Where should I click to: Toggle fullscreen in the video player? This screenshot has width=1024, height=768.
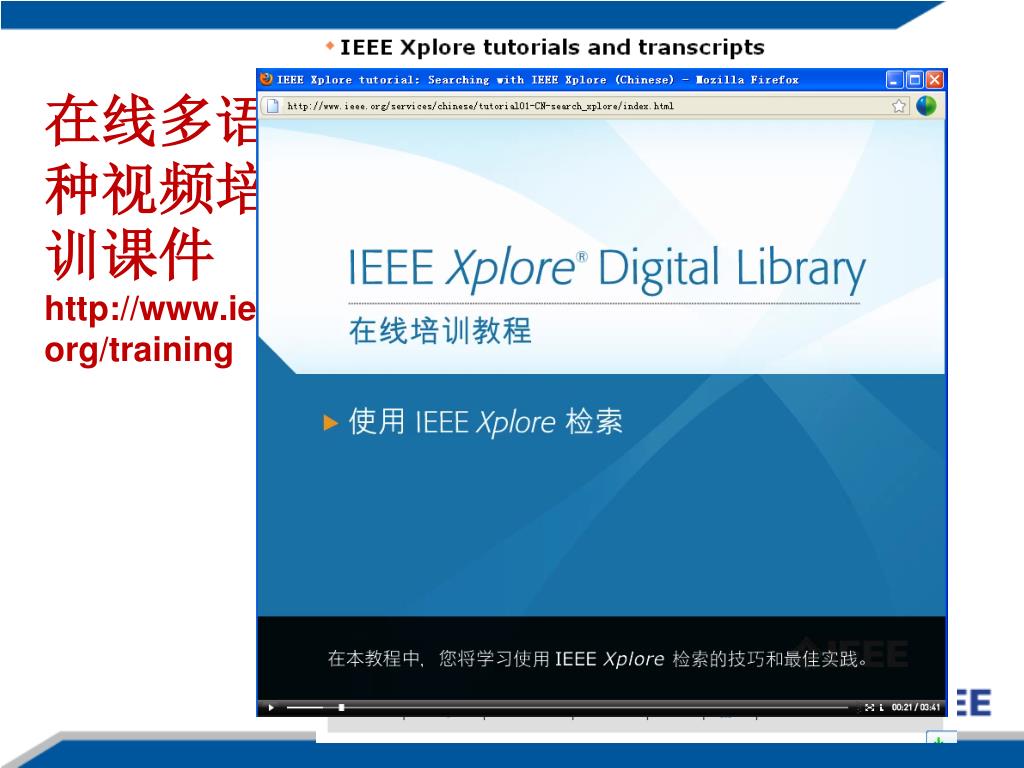[869, 707]
